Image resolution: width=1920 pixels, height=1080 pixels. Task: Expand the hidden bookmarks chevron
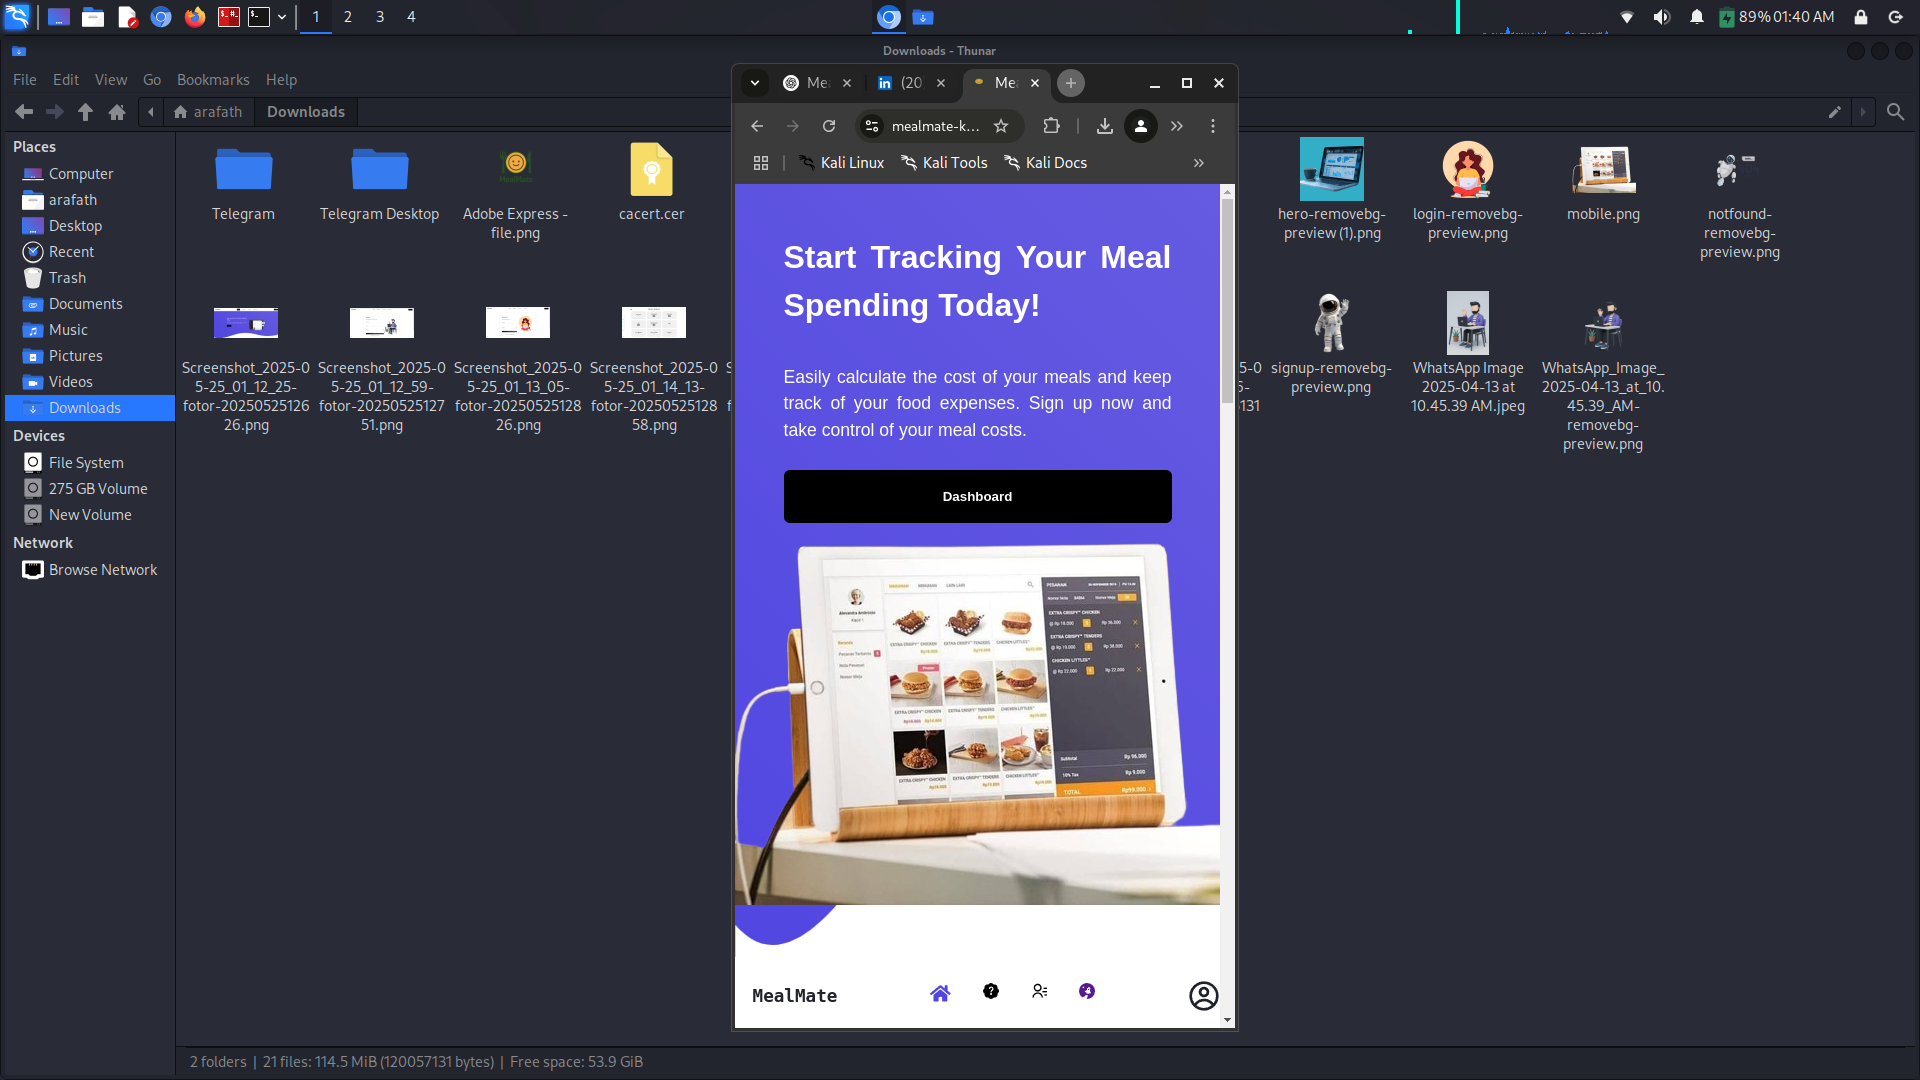(1198, 163)
